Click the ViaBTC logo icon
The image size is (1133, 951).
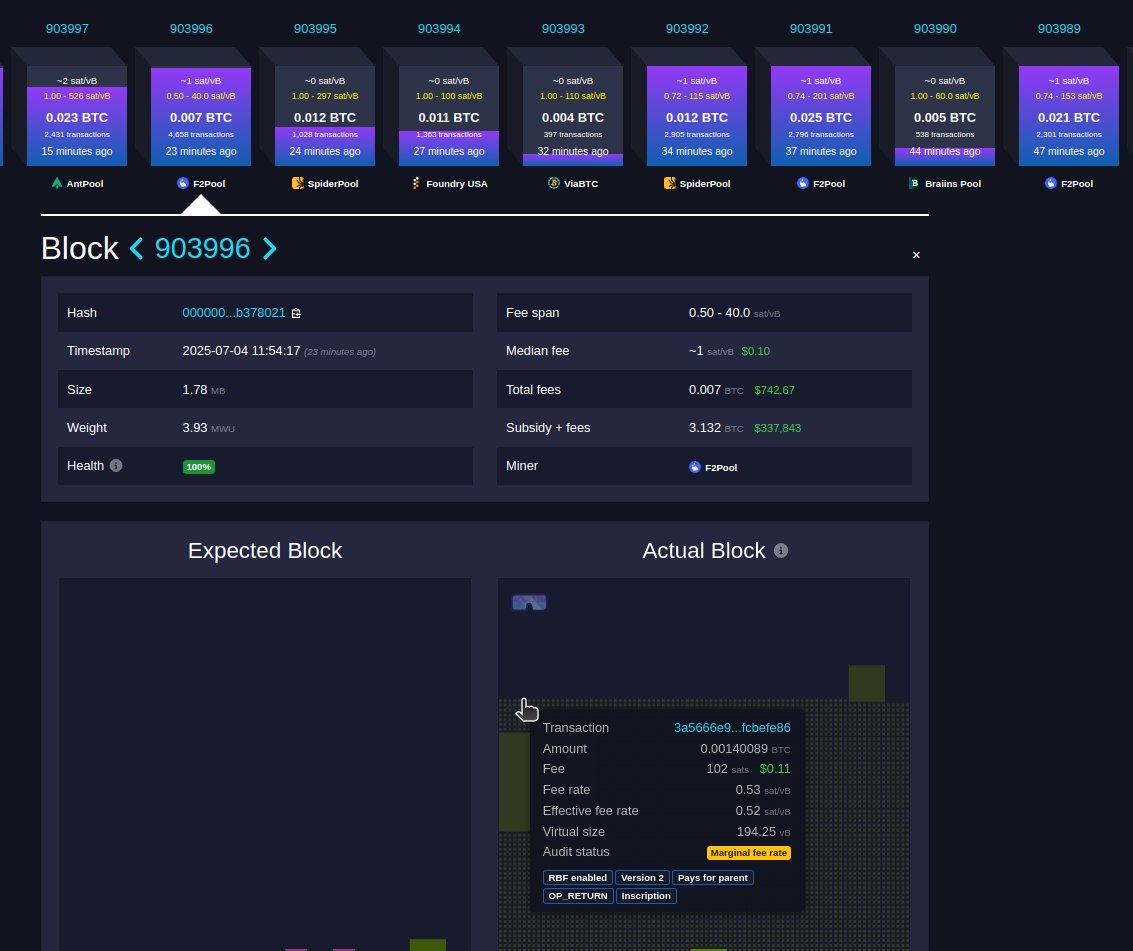point(553,184)
